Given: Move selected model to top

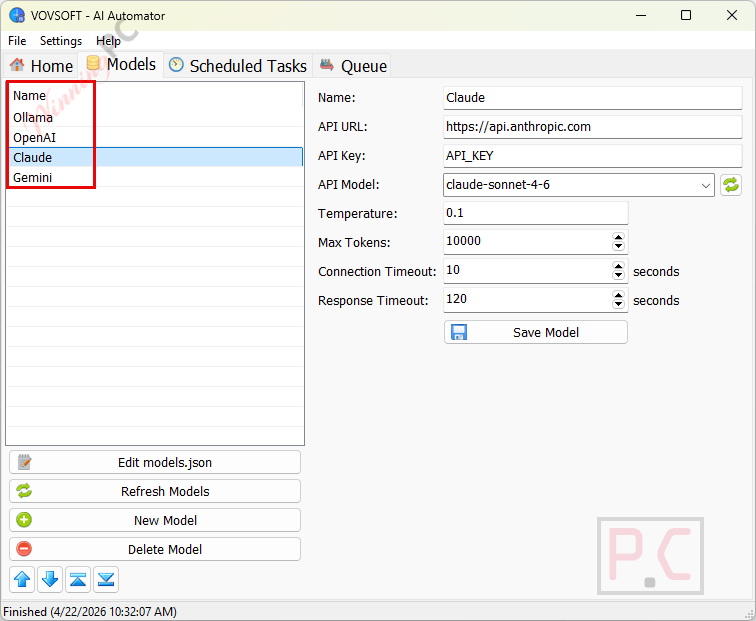Looking at the screenshot, I should (x=78, y=579).
